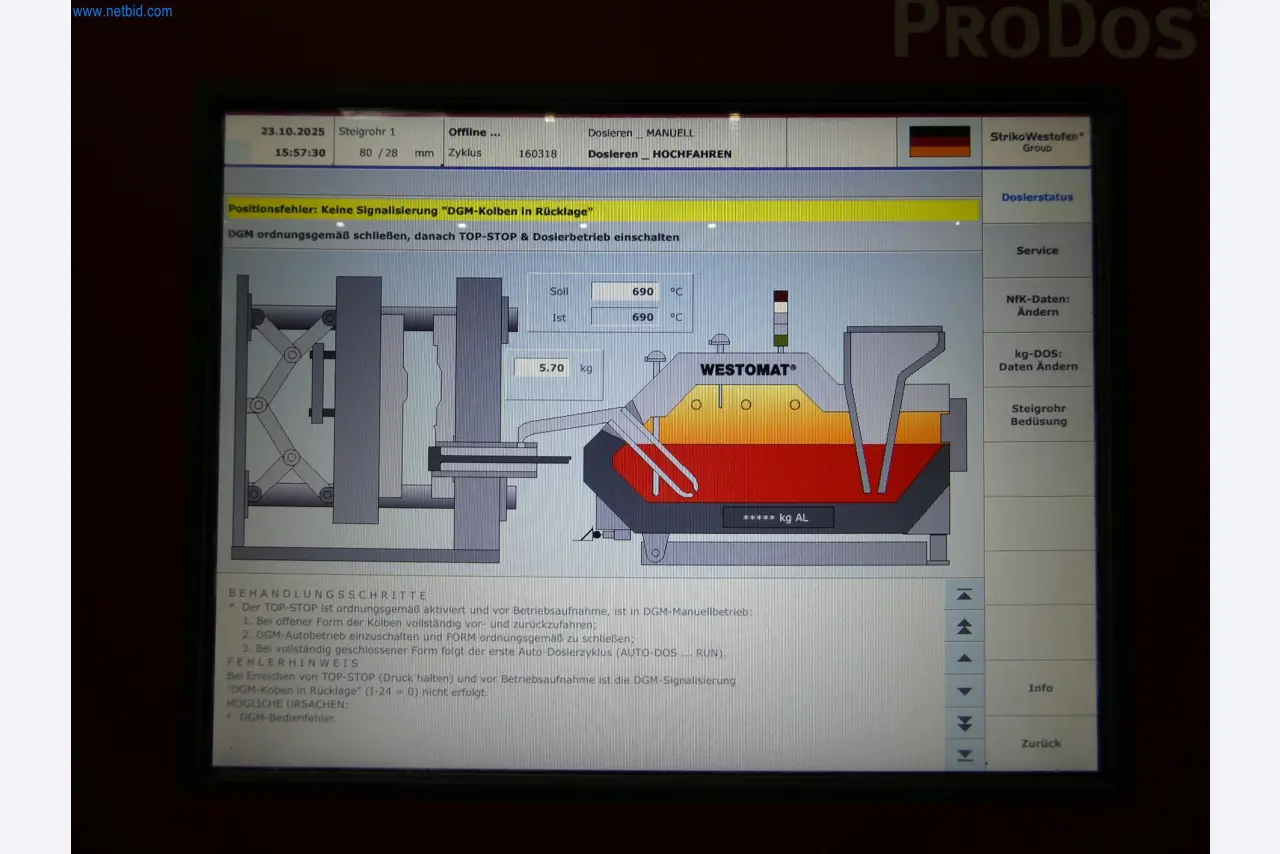
Task: Click the Zyklus 160318 counter
Action: (x=503, y=153)
